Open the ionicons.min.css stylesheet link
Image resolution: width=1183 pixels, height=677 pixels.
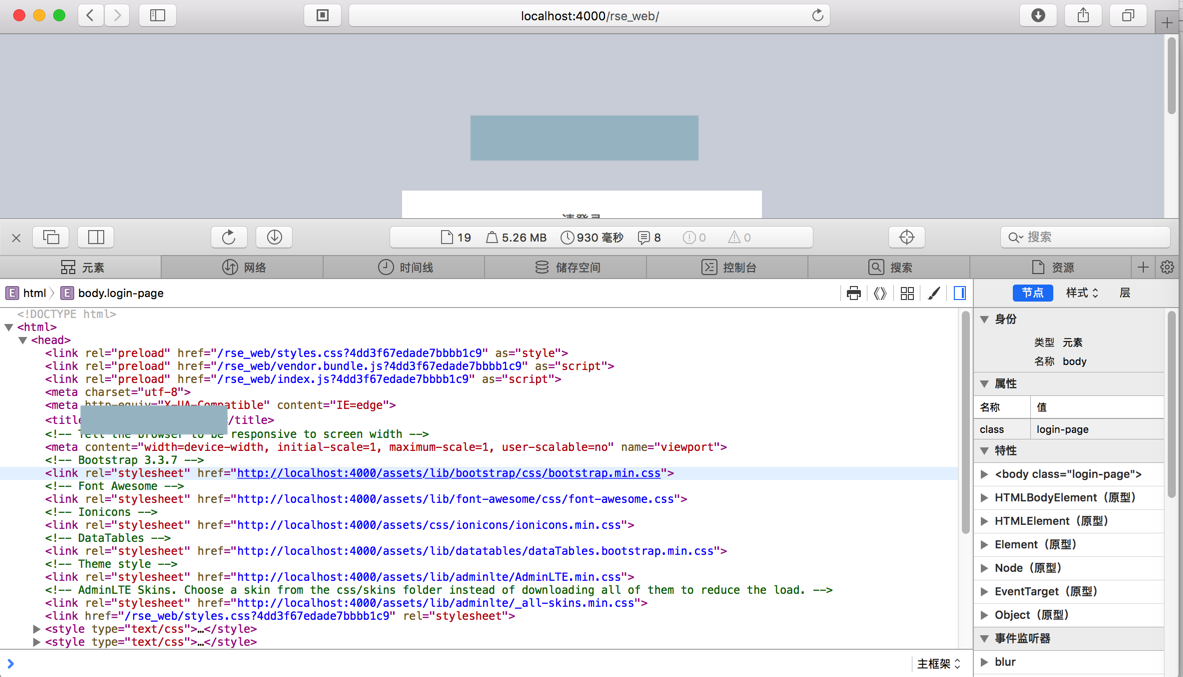[429, 525]
